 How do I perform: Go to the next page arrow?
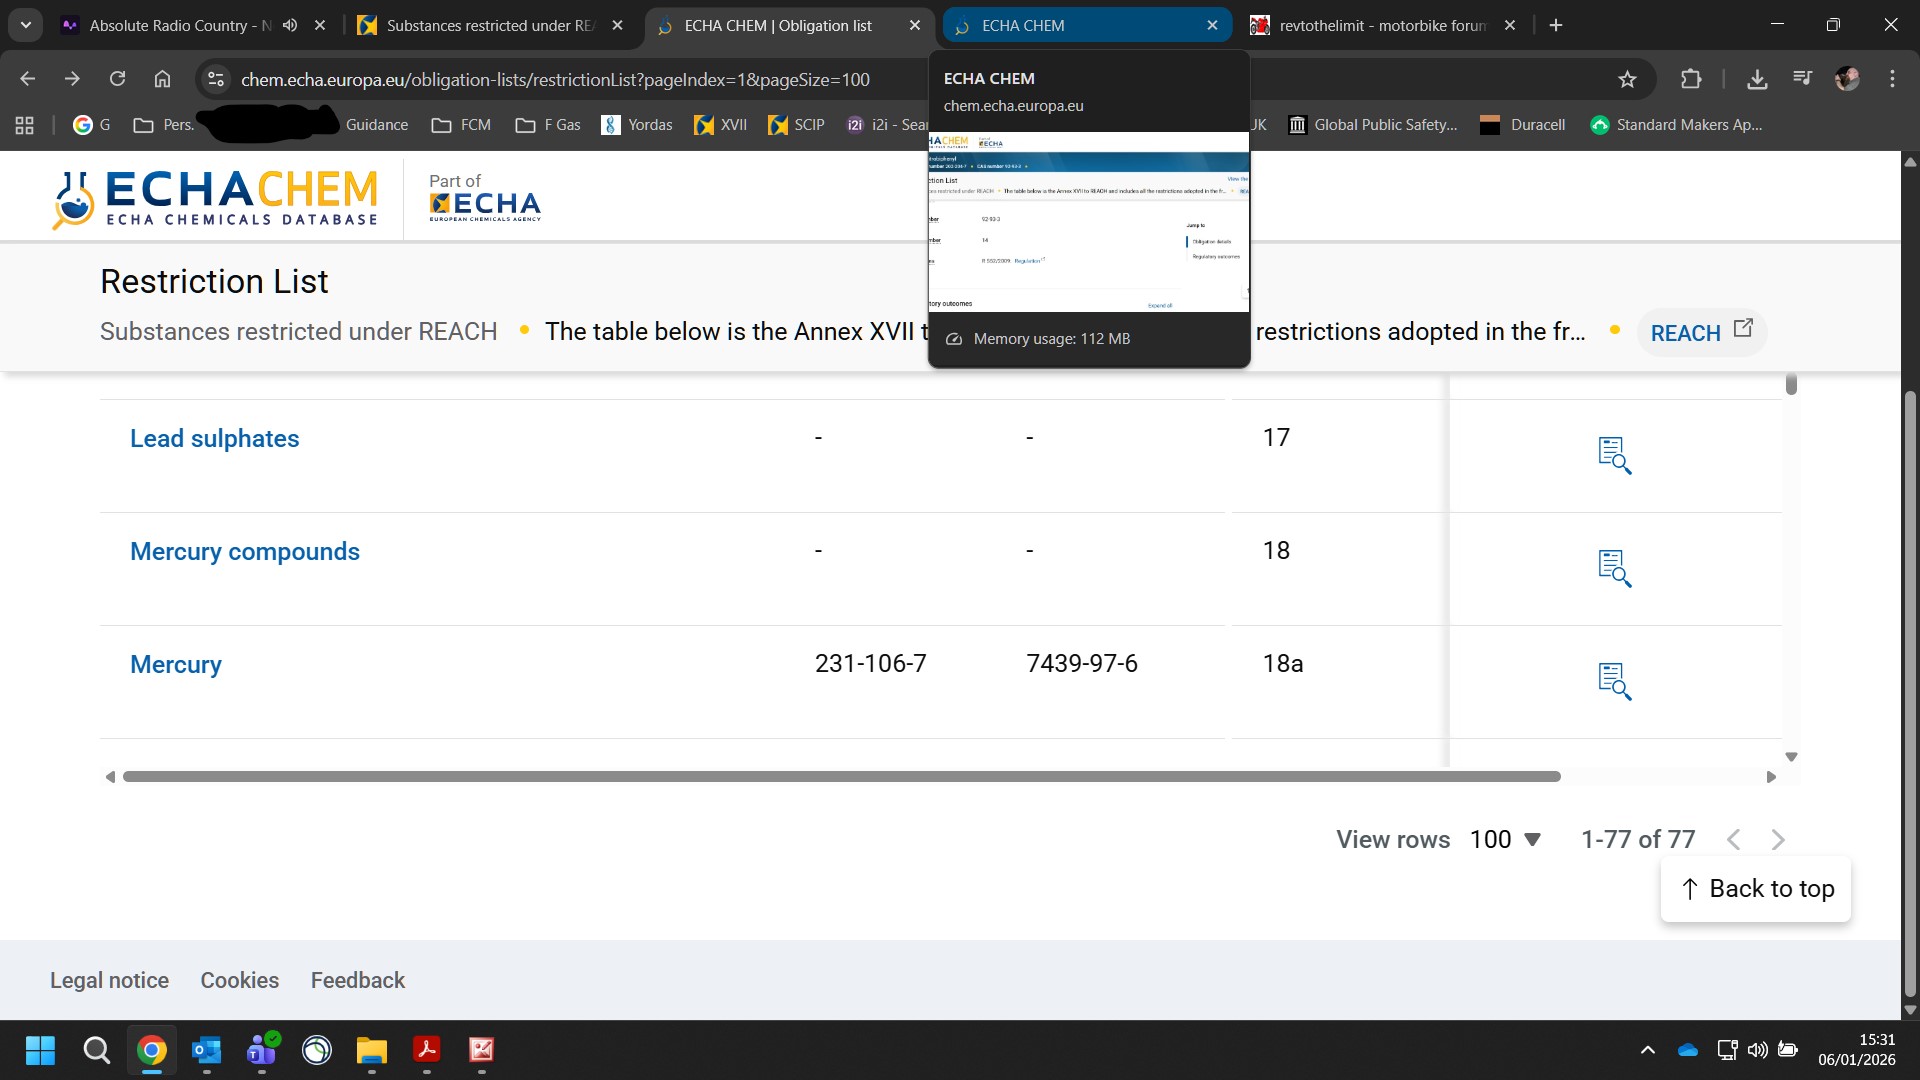coord(1778,840)
